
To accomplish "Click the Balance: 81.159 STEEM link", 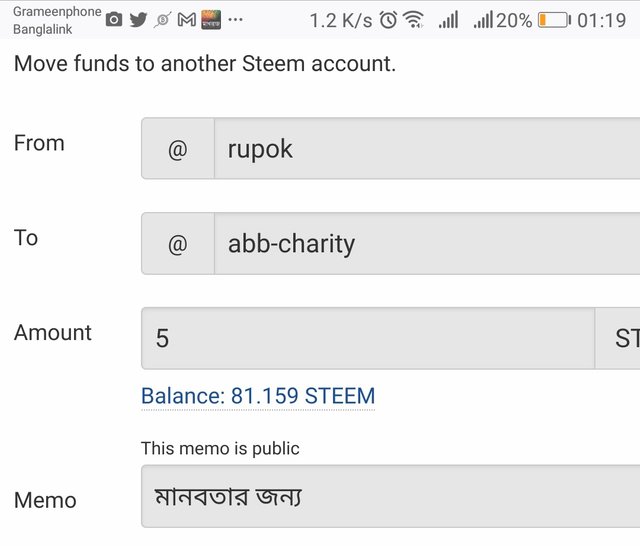I will point(258,396).
